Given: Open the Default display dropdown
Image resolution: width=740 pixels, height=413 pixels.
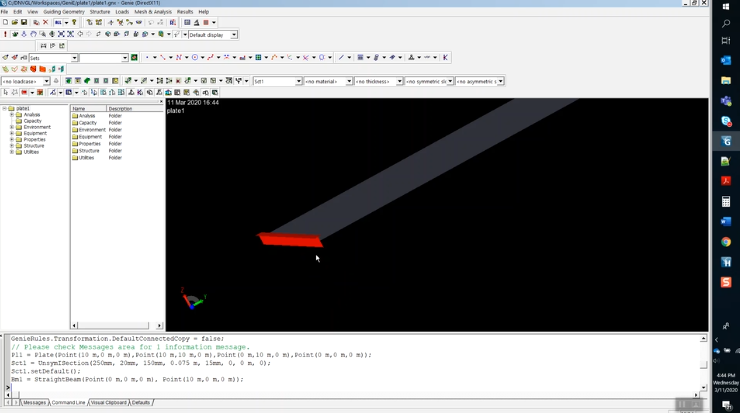Looking at the screenshot, I should (234, 34).
